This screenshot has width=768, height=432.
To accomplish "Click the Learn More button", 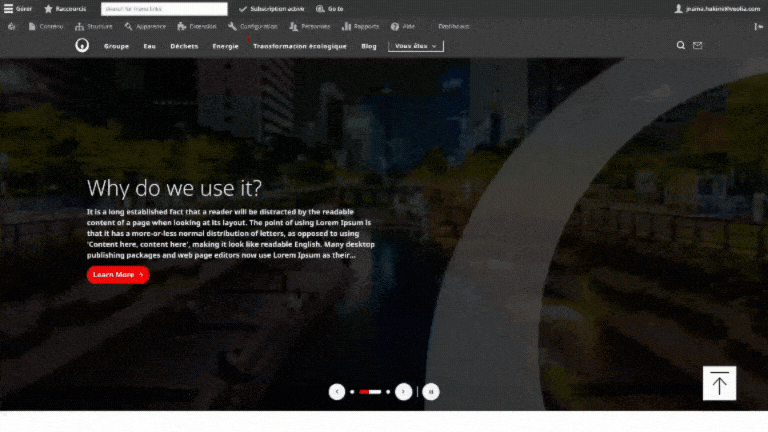I will coord(118,275).
